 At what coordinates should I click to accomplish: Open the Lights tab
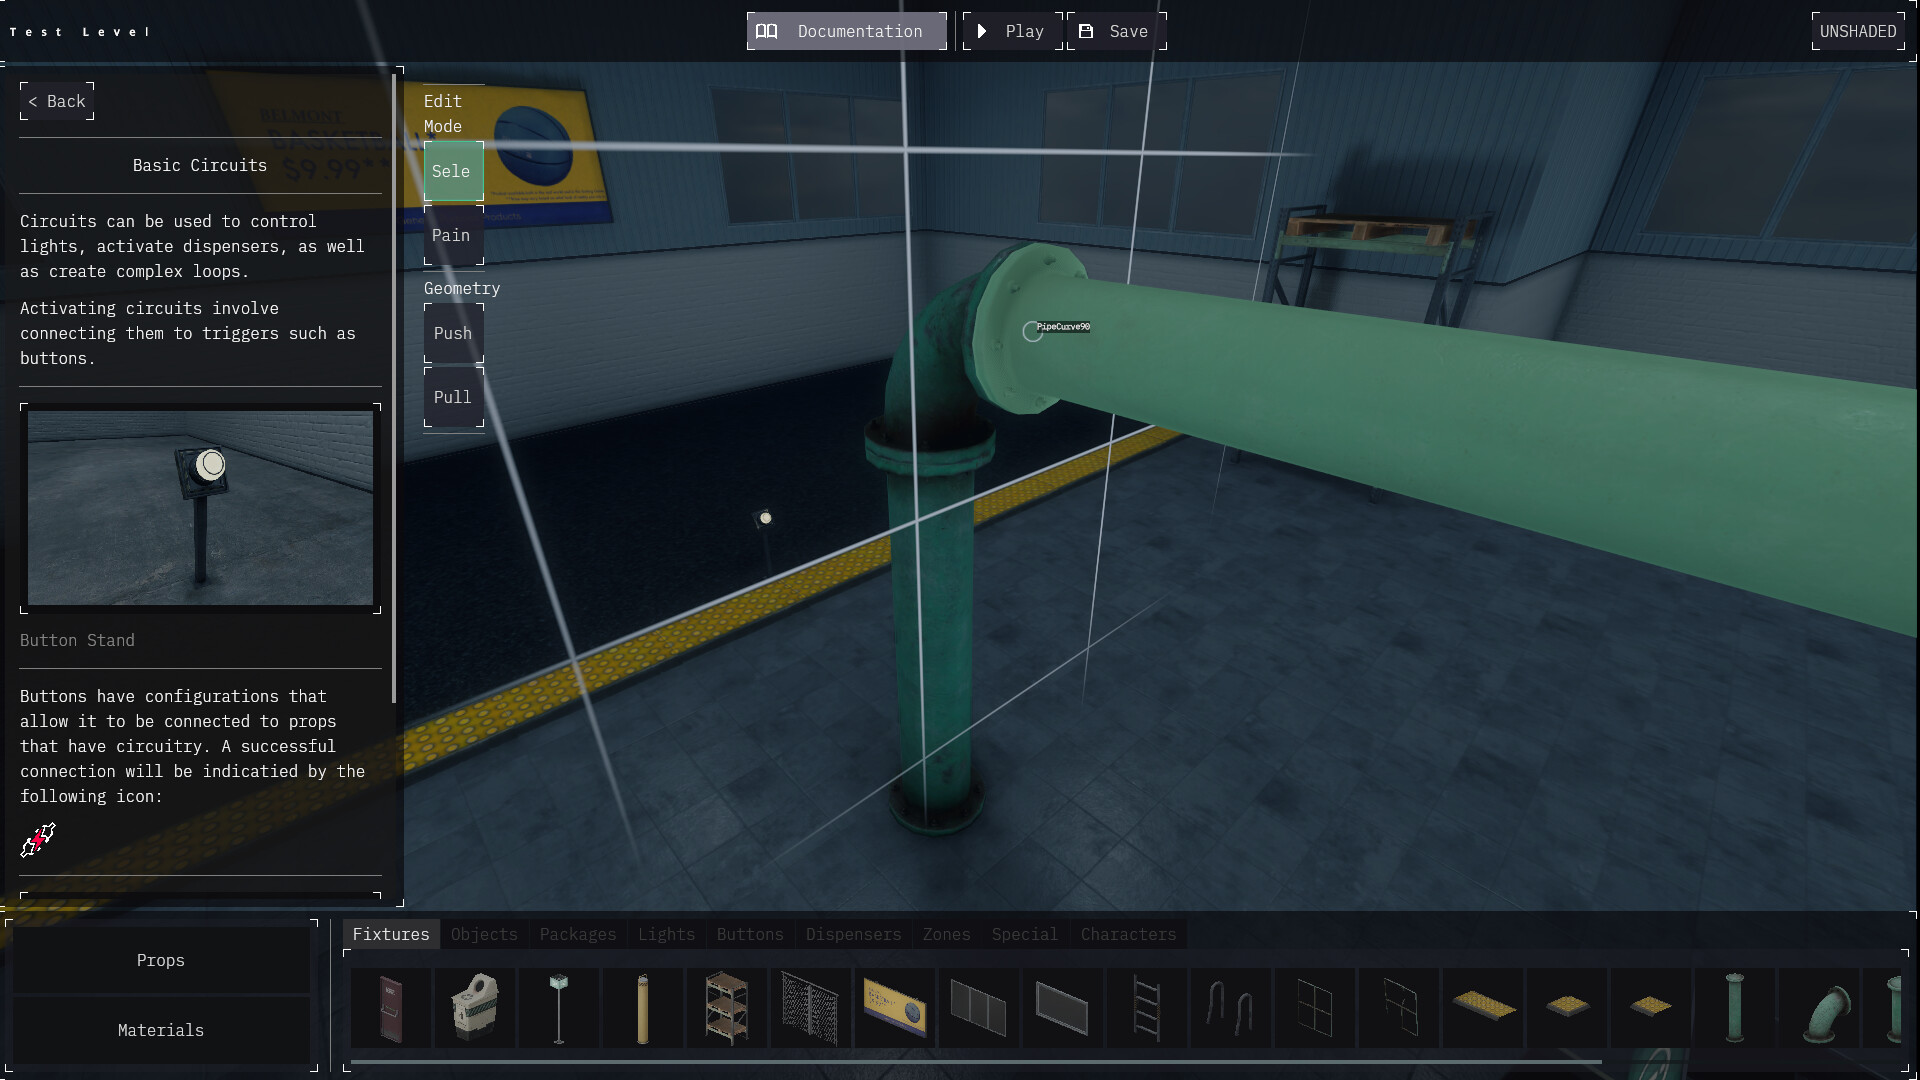(666, 934)
